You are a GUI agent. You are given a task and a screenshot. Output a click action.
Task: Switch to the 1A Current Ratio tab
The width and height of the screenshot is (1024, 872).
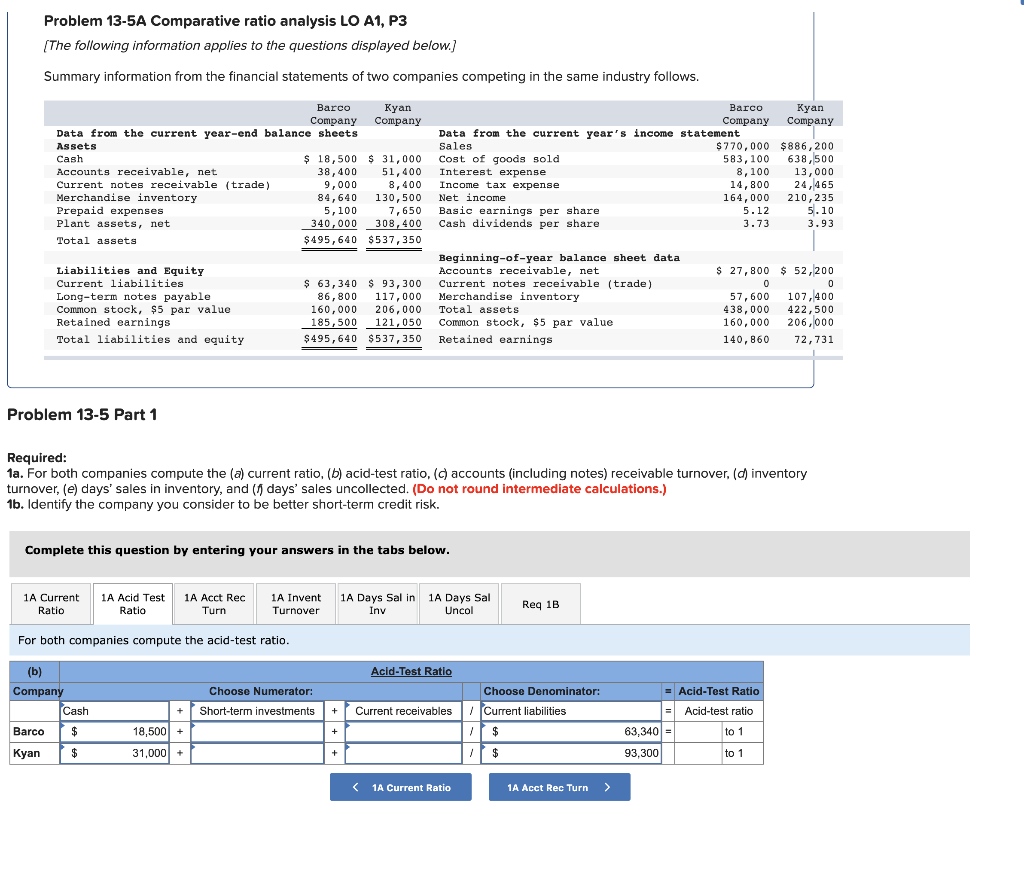pyautogui.click(x=50, y=603)
